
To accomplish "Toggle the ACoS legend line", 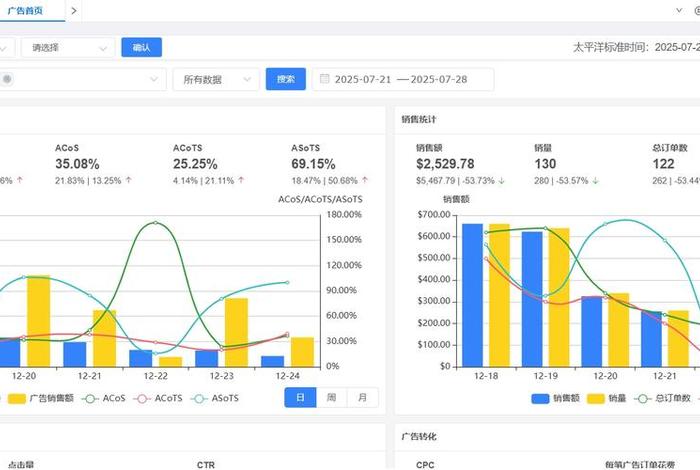I will click(x=104, y=398).
